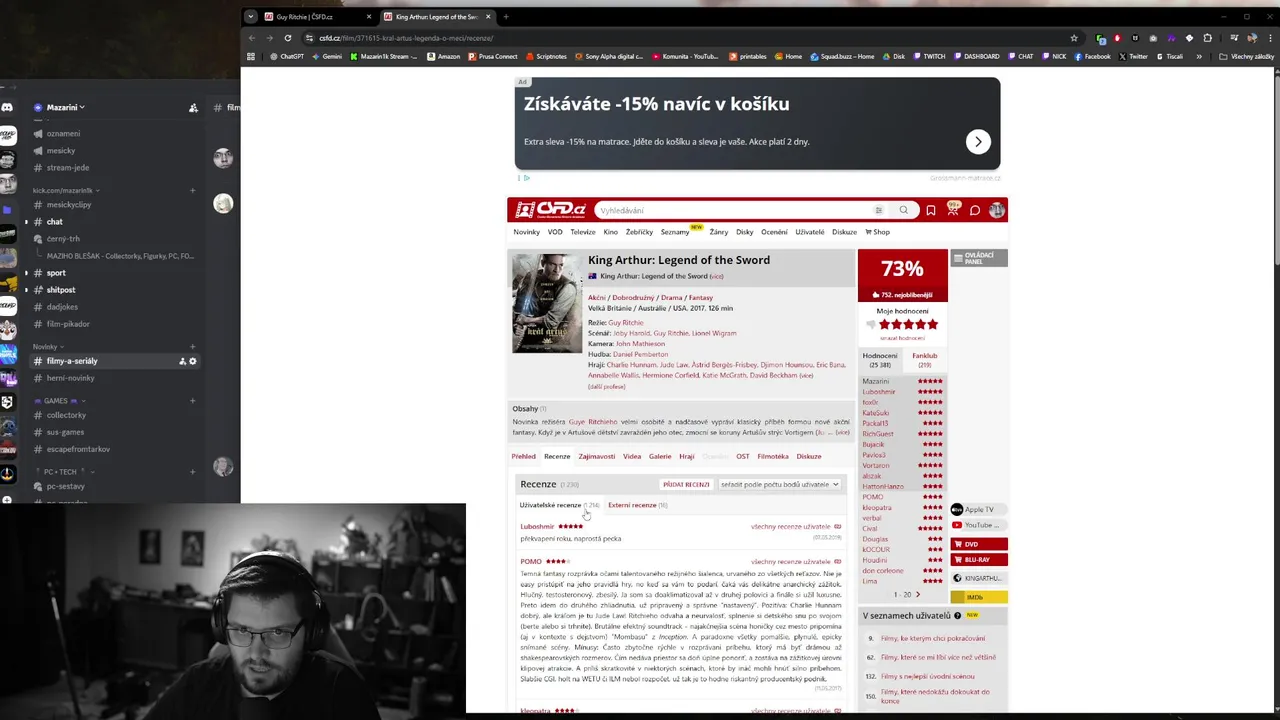The image size is (1280, 720).
Task: Add a channel to GAMES category
Action: (x=192, y=400)
